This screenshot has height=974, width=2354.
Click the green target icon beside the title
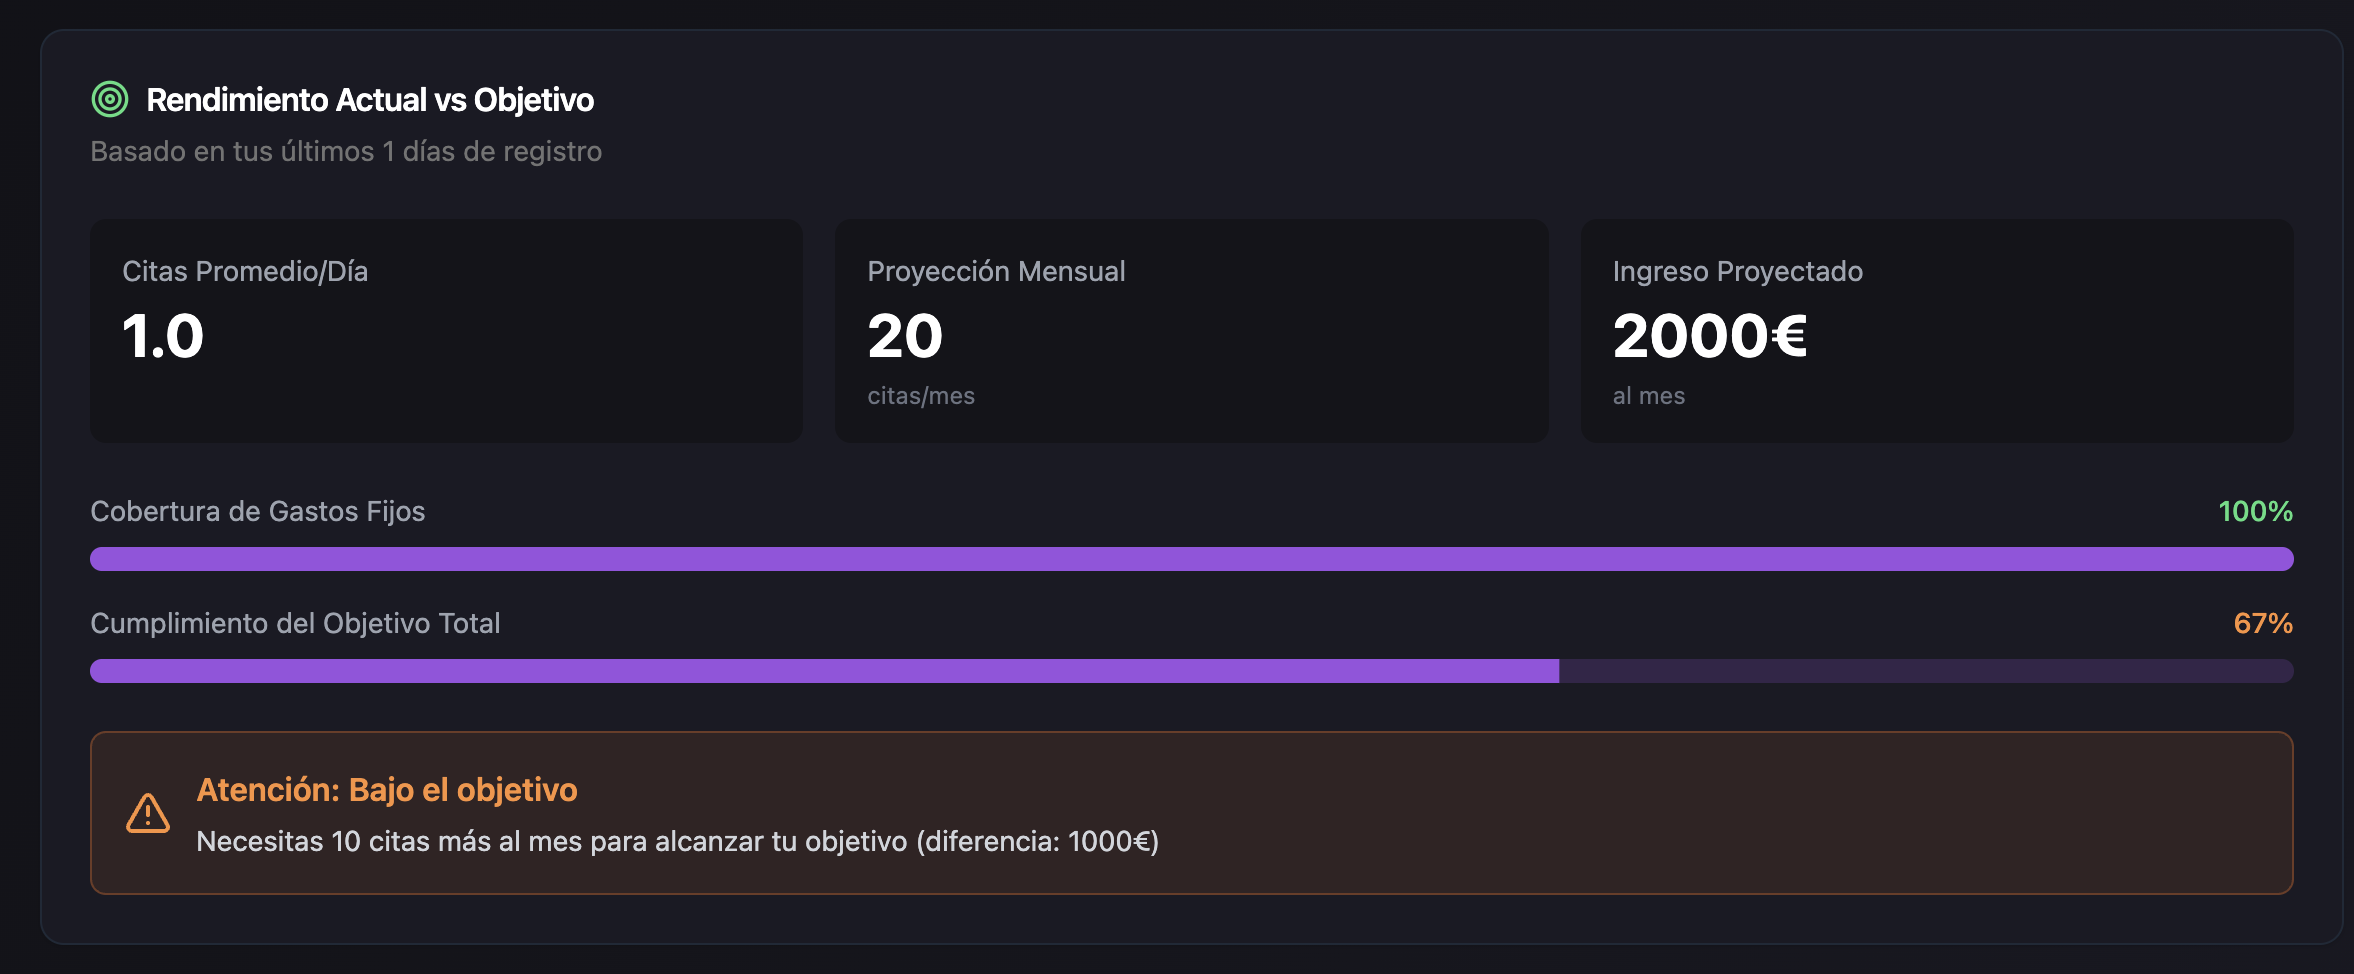[x=110, y=99]
